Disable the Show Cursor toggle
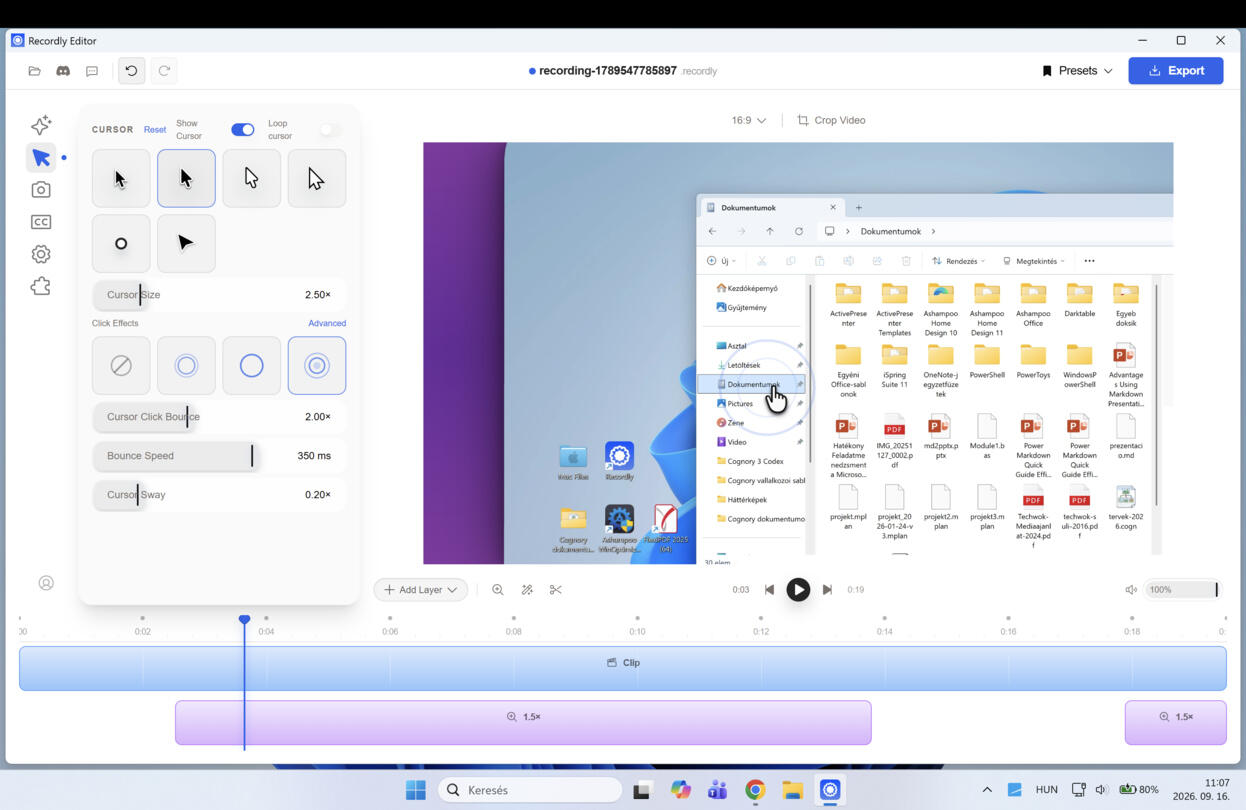 click(243, 130)
